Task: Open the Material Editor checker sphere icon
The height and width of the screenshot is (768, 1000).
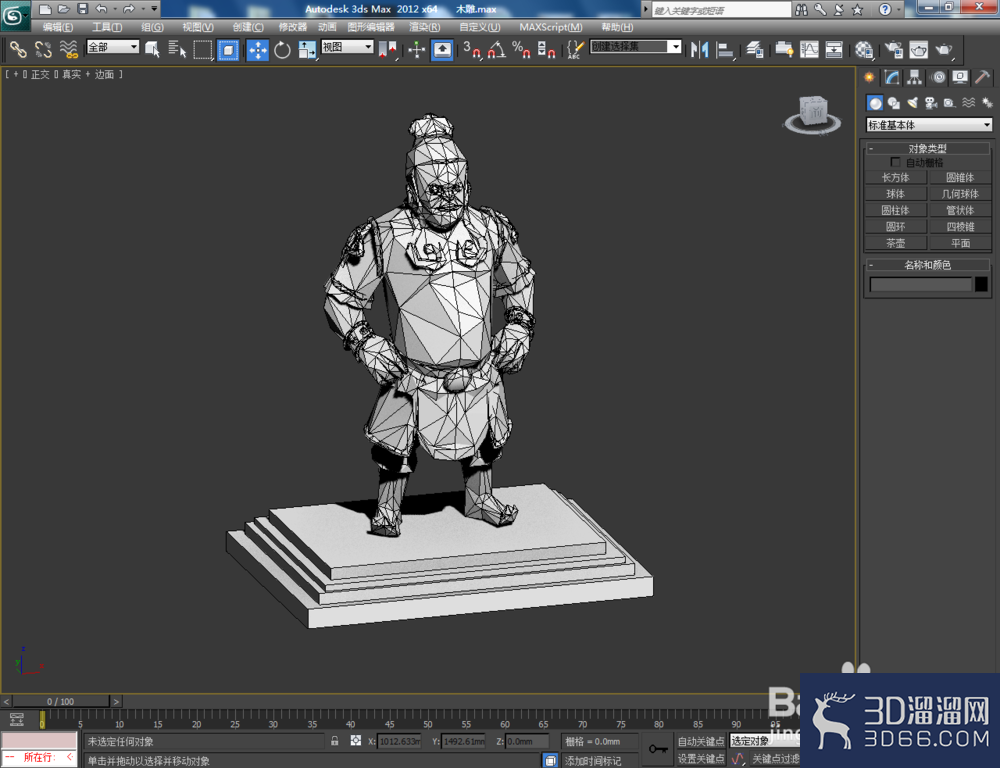Action: (x=864, y=49)
